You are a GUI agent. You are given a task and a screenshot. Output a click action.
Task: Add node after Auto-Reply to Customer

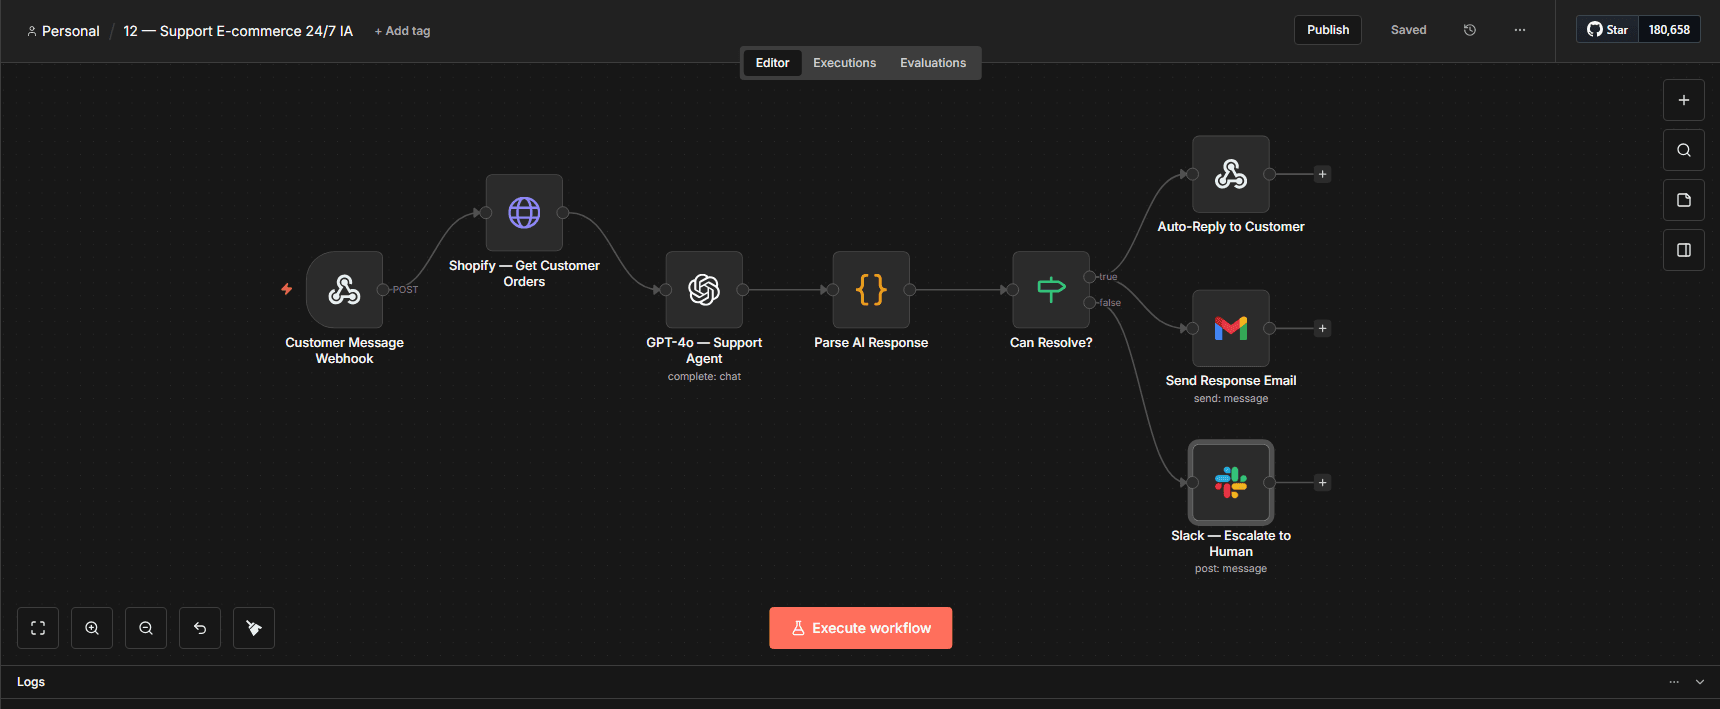tap(1322, 174)
